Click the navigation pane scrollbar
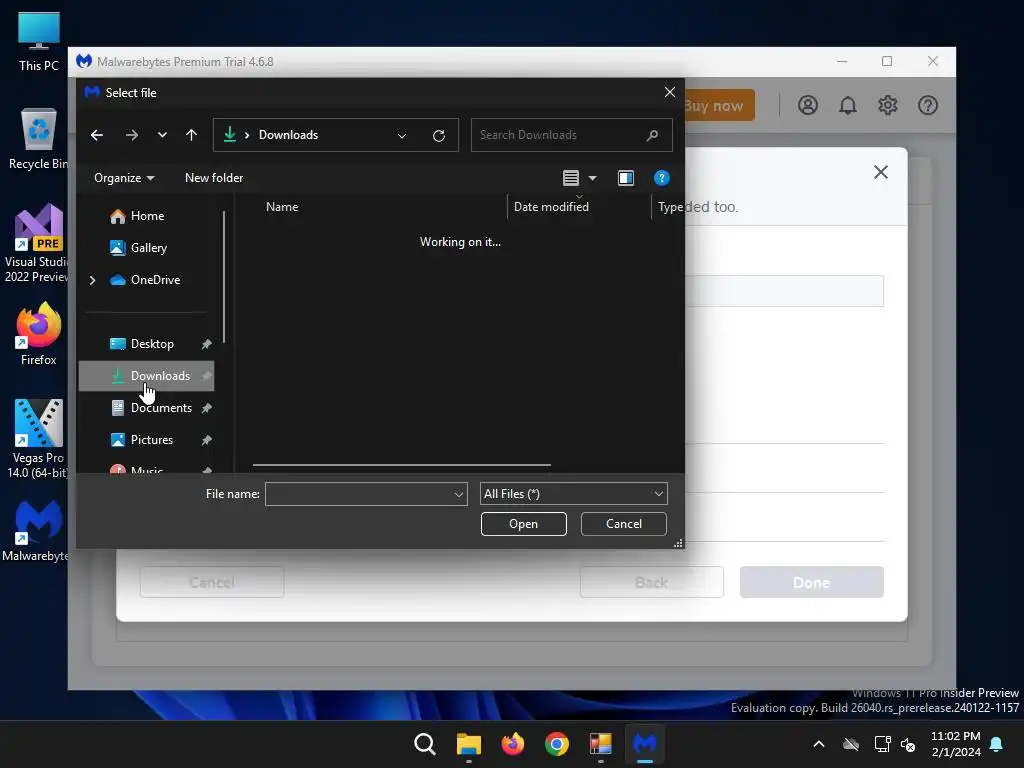The height and width of the screenshot is (768, 1024). click(x=224, y=277)
